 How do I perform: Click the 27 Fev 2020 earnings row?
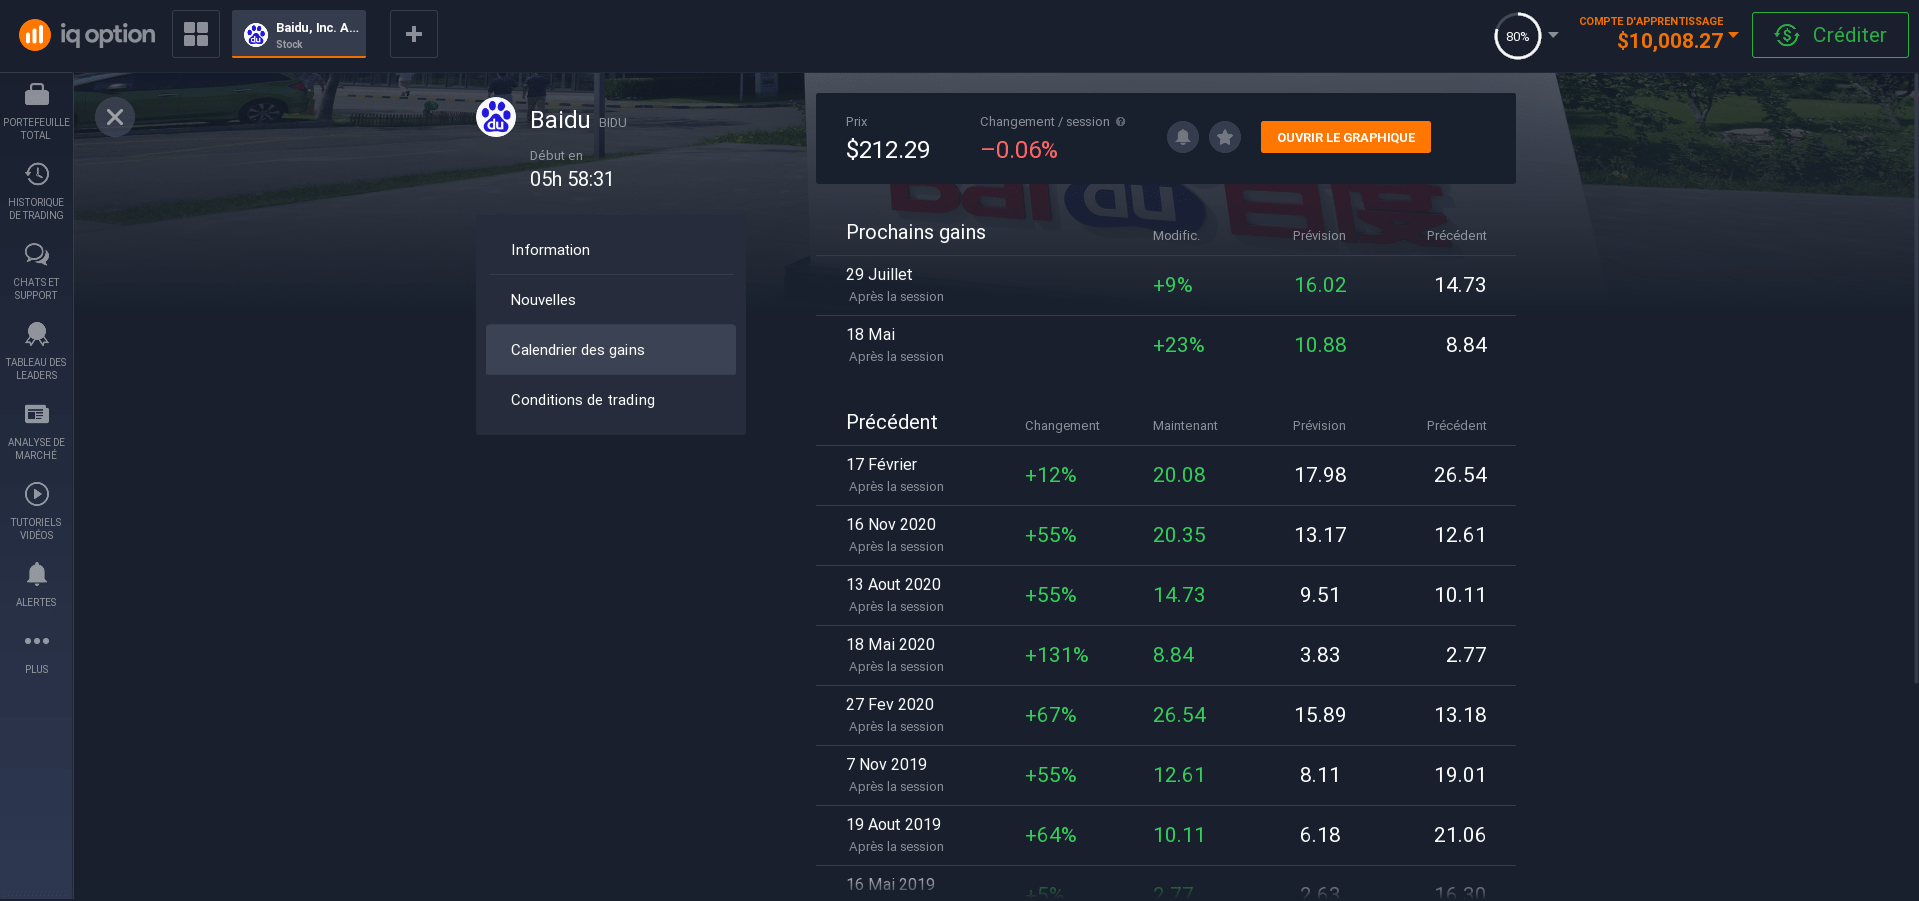point(1166,715)
